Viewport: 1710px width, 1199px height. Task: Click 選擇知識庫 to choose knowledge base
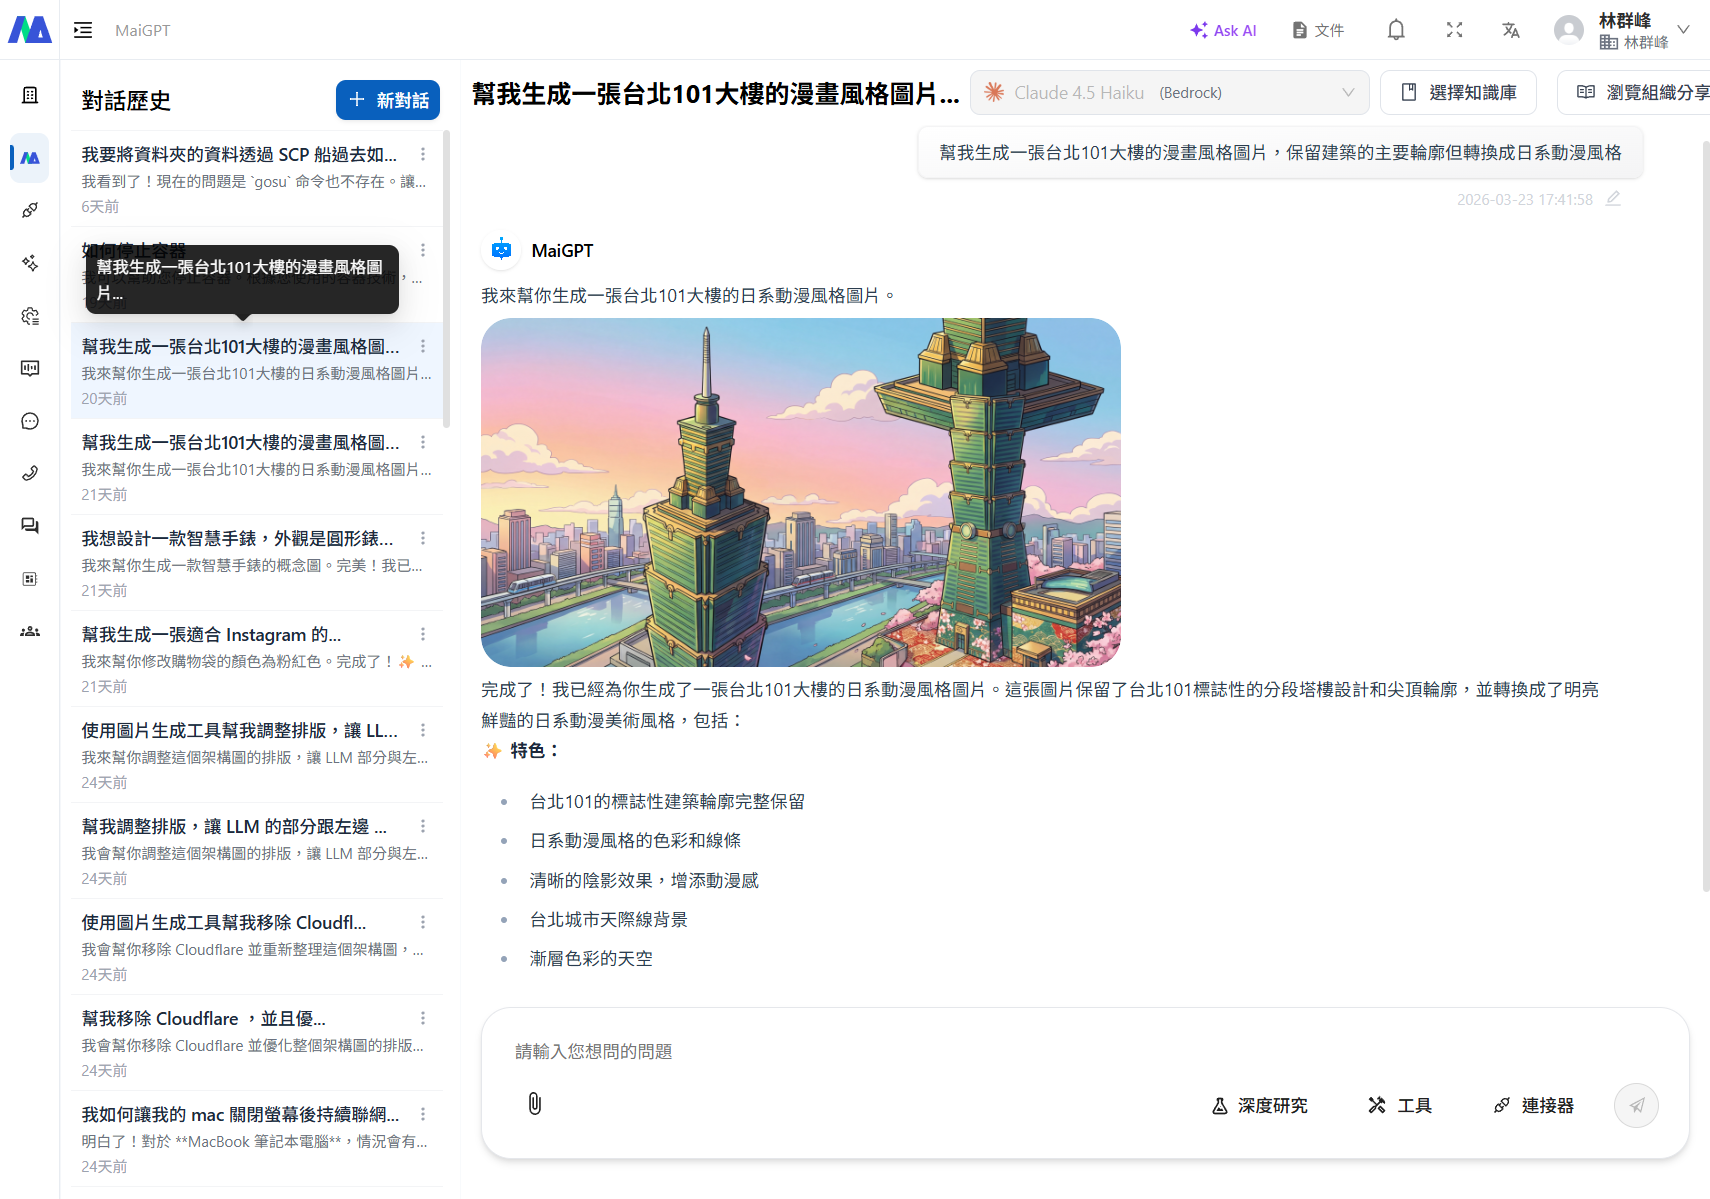[x=1457, y=92]
